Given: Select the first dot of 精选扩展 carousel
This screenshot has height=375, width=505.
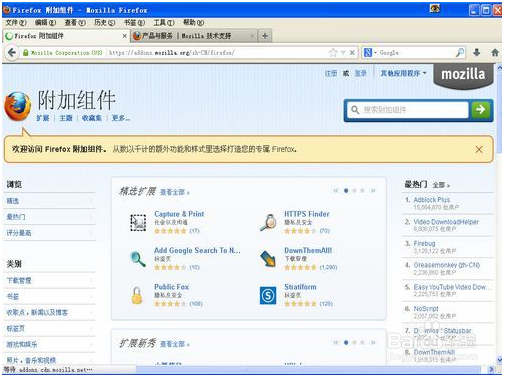Looking at the screenshot, I should [x=346, y=191].
